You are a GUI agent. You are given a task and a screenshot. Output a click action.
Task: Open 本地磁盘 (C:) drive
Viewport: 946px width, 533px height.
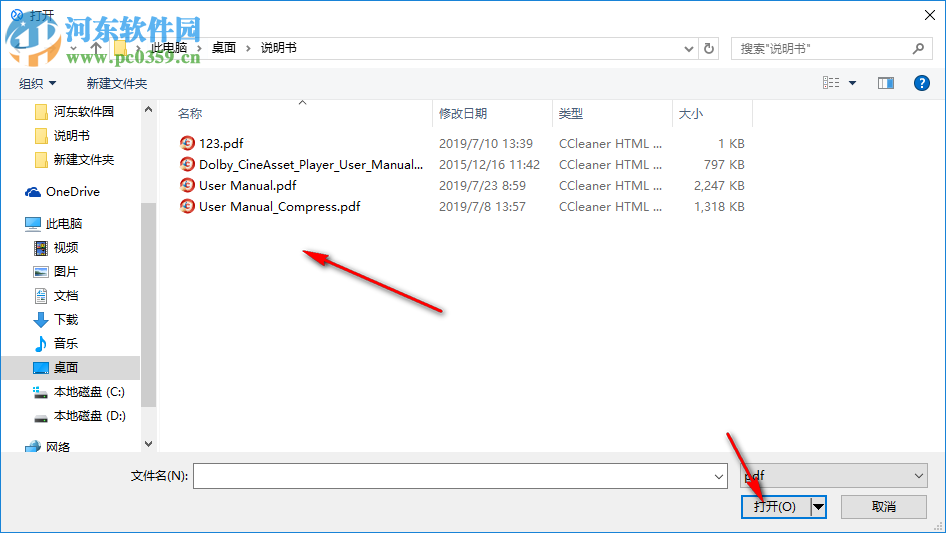coord(89,392)
